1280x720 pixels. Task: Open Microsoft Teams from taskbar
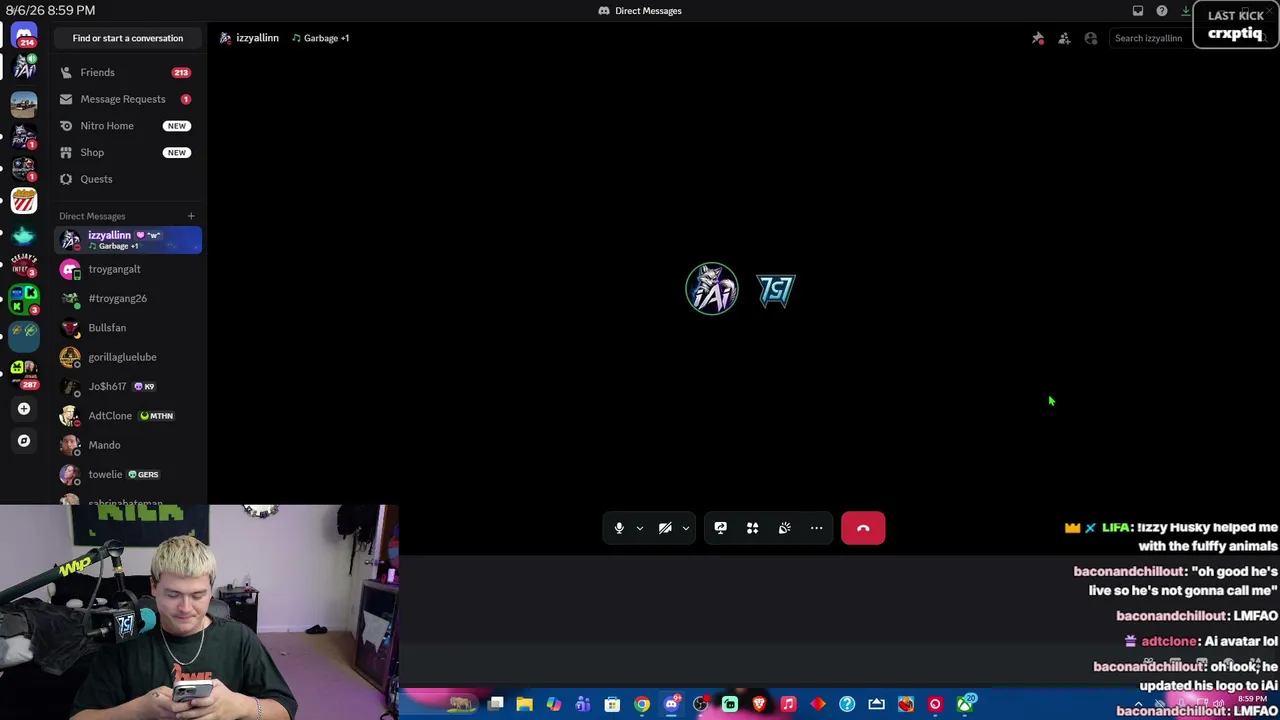[x=583, y=705]
